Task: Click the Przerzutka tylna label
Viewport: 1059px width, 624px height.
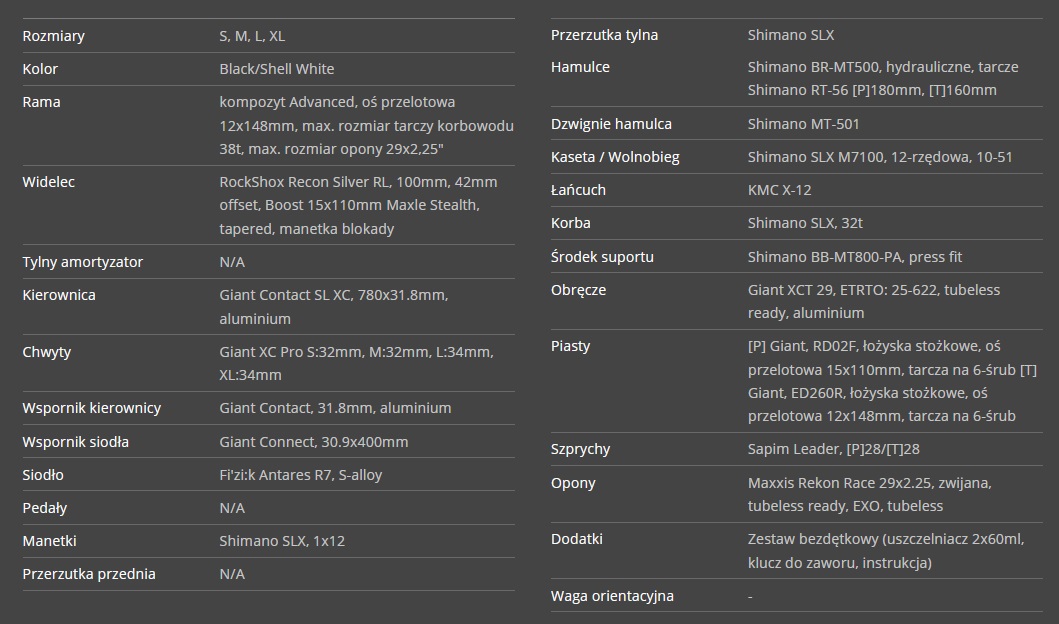Action: click(604, 35)
